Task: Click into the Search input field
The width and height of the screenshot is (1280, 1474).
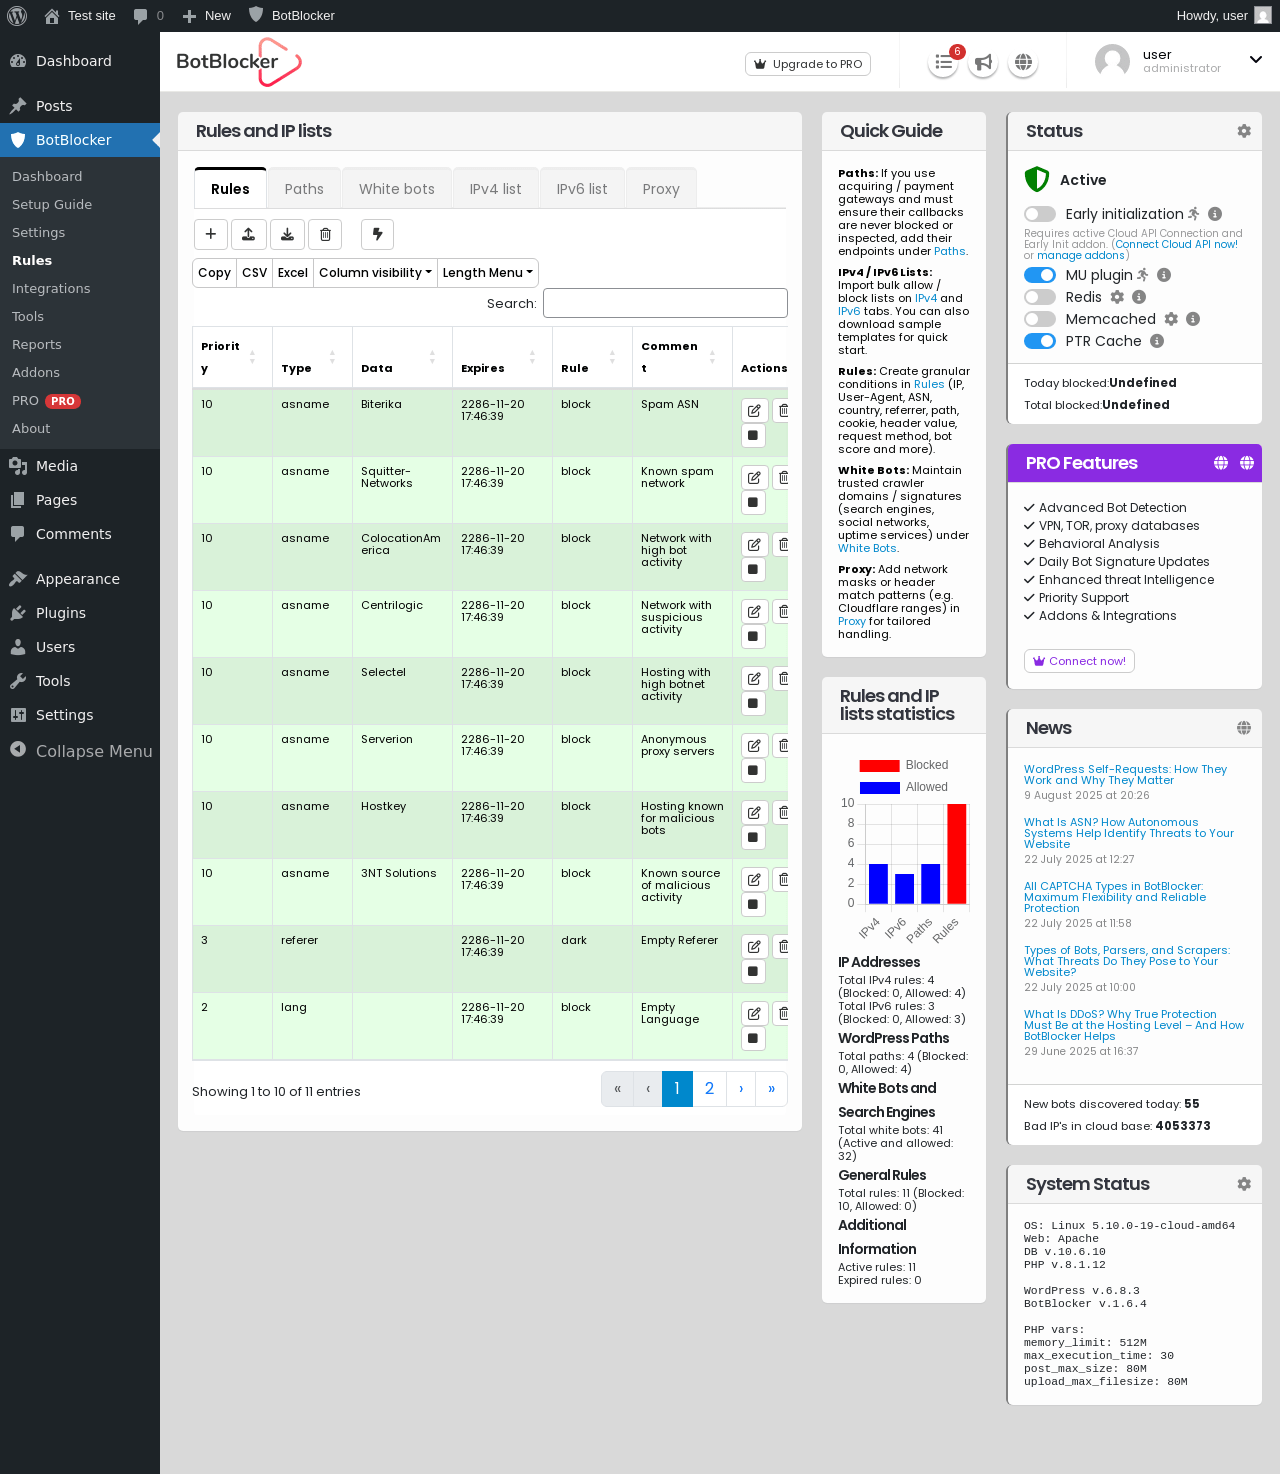Action: [665, 303]
